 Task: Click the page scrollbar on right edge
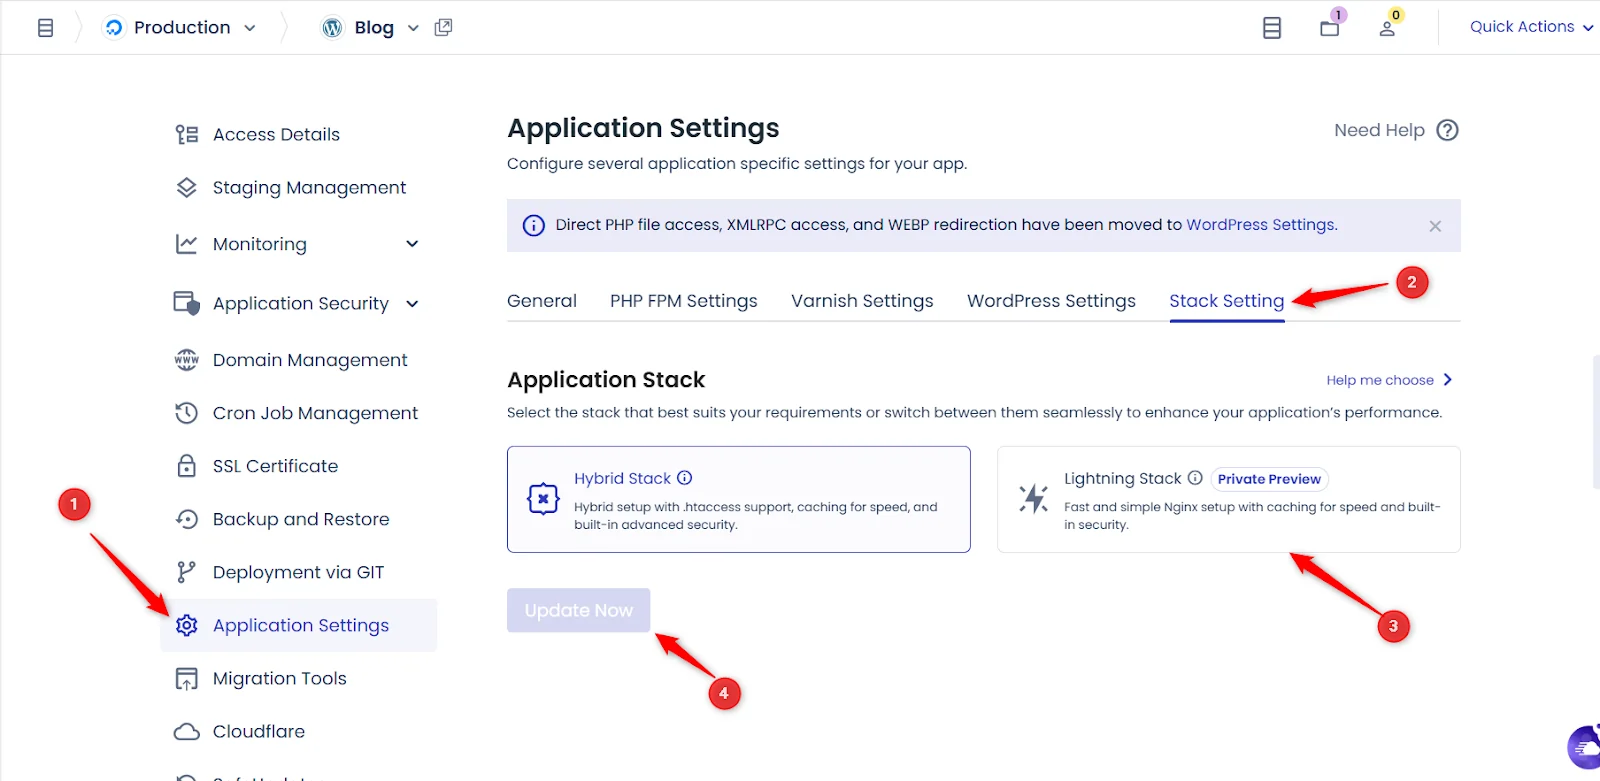pos(1595,420)
